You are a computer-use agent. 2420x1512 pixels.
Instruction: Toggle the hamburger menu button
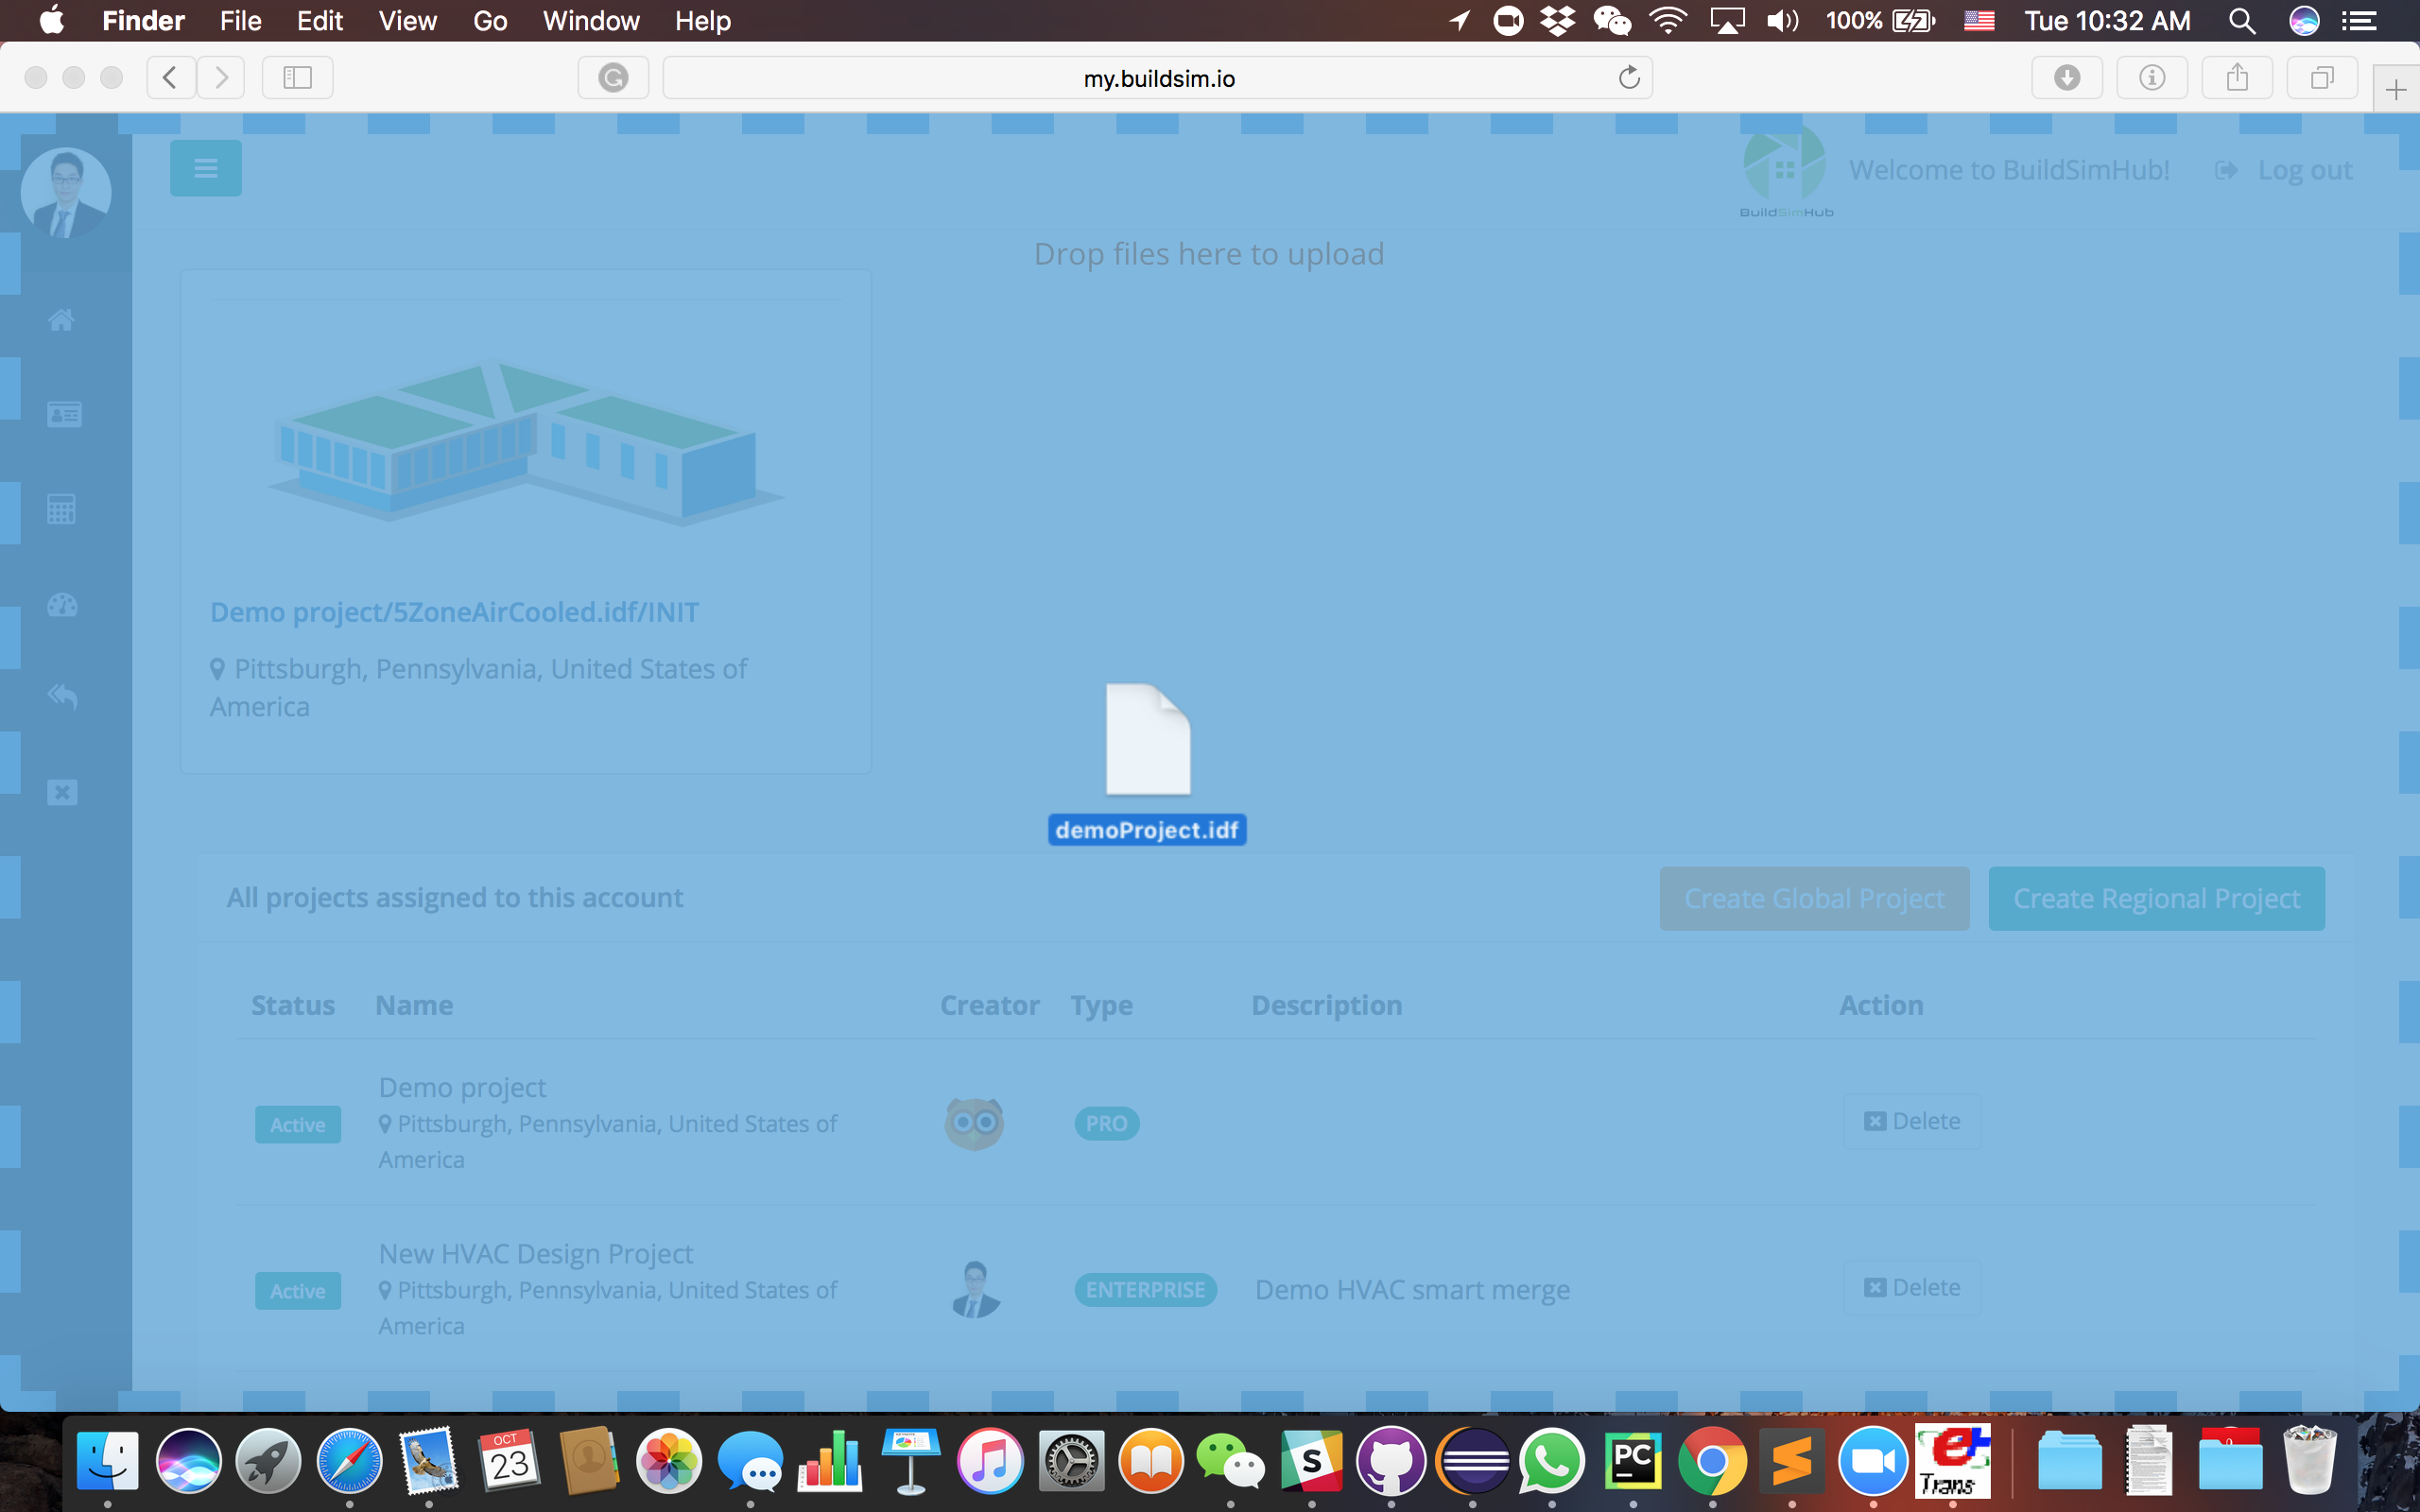pyautogui.click(x=205, y=168)
